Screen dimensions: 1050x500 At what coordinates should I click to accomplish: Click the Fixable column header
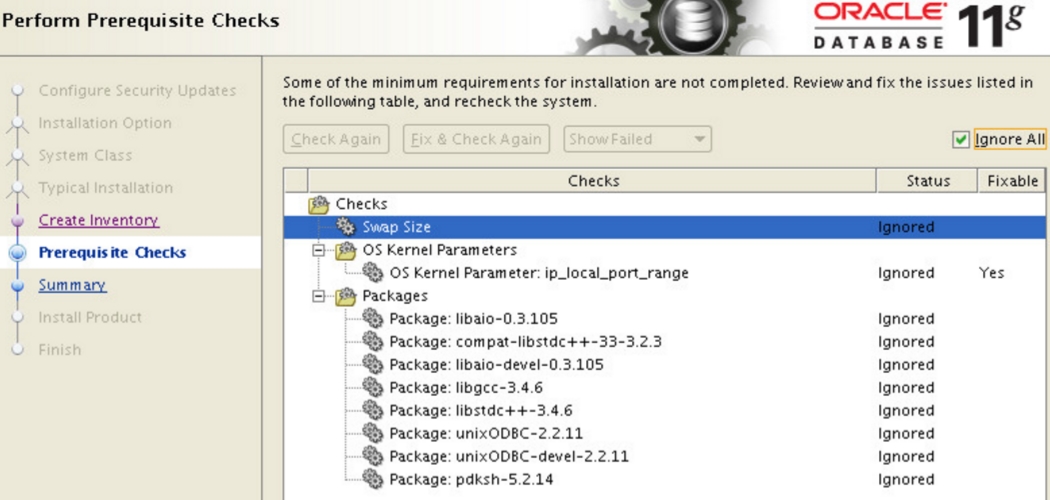point(1011,181)
